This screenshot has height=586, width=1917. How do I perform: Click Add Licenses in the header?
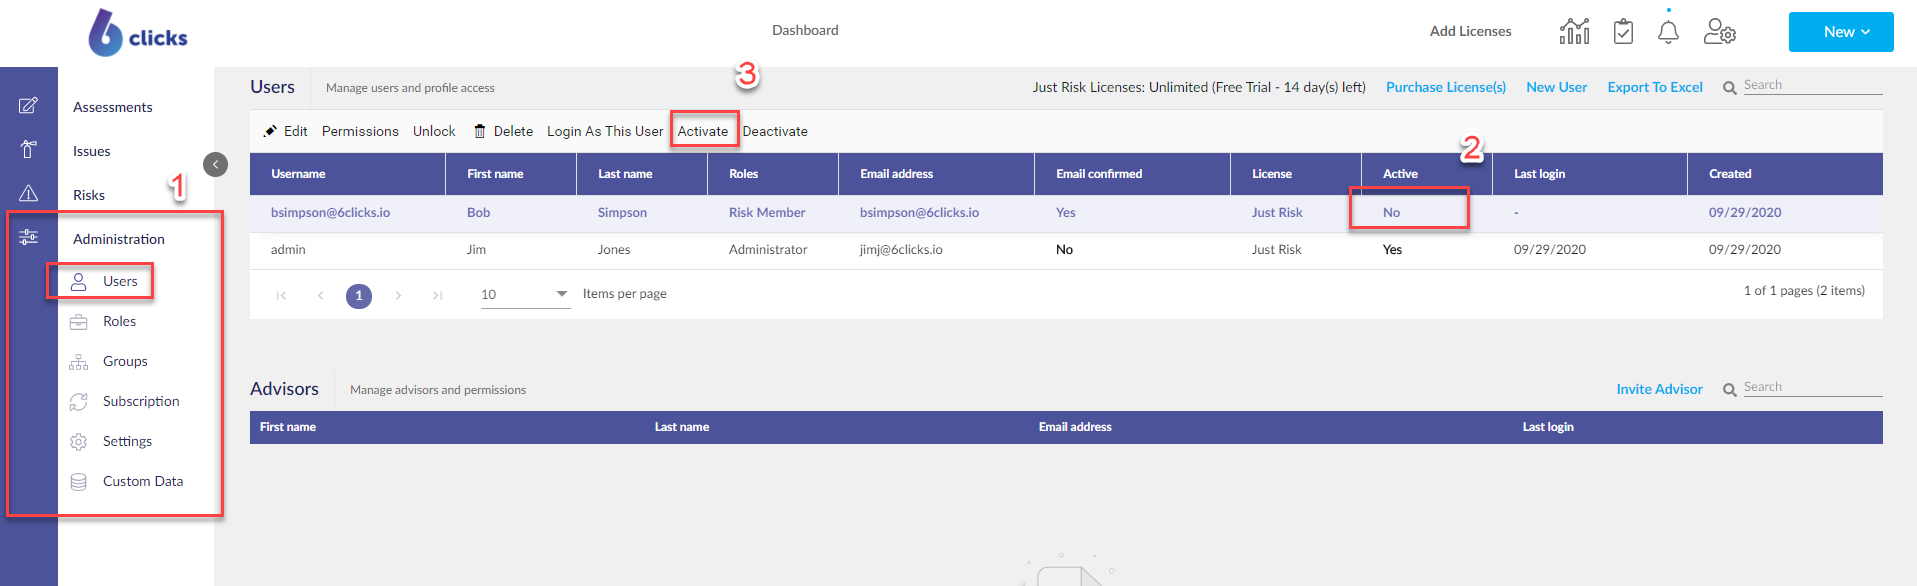(1471, 31)
